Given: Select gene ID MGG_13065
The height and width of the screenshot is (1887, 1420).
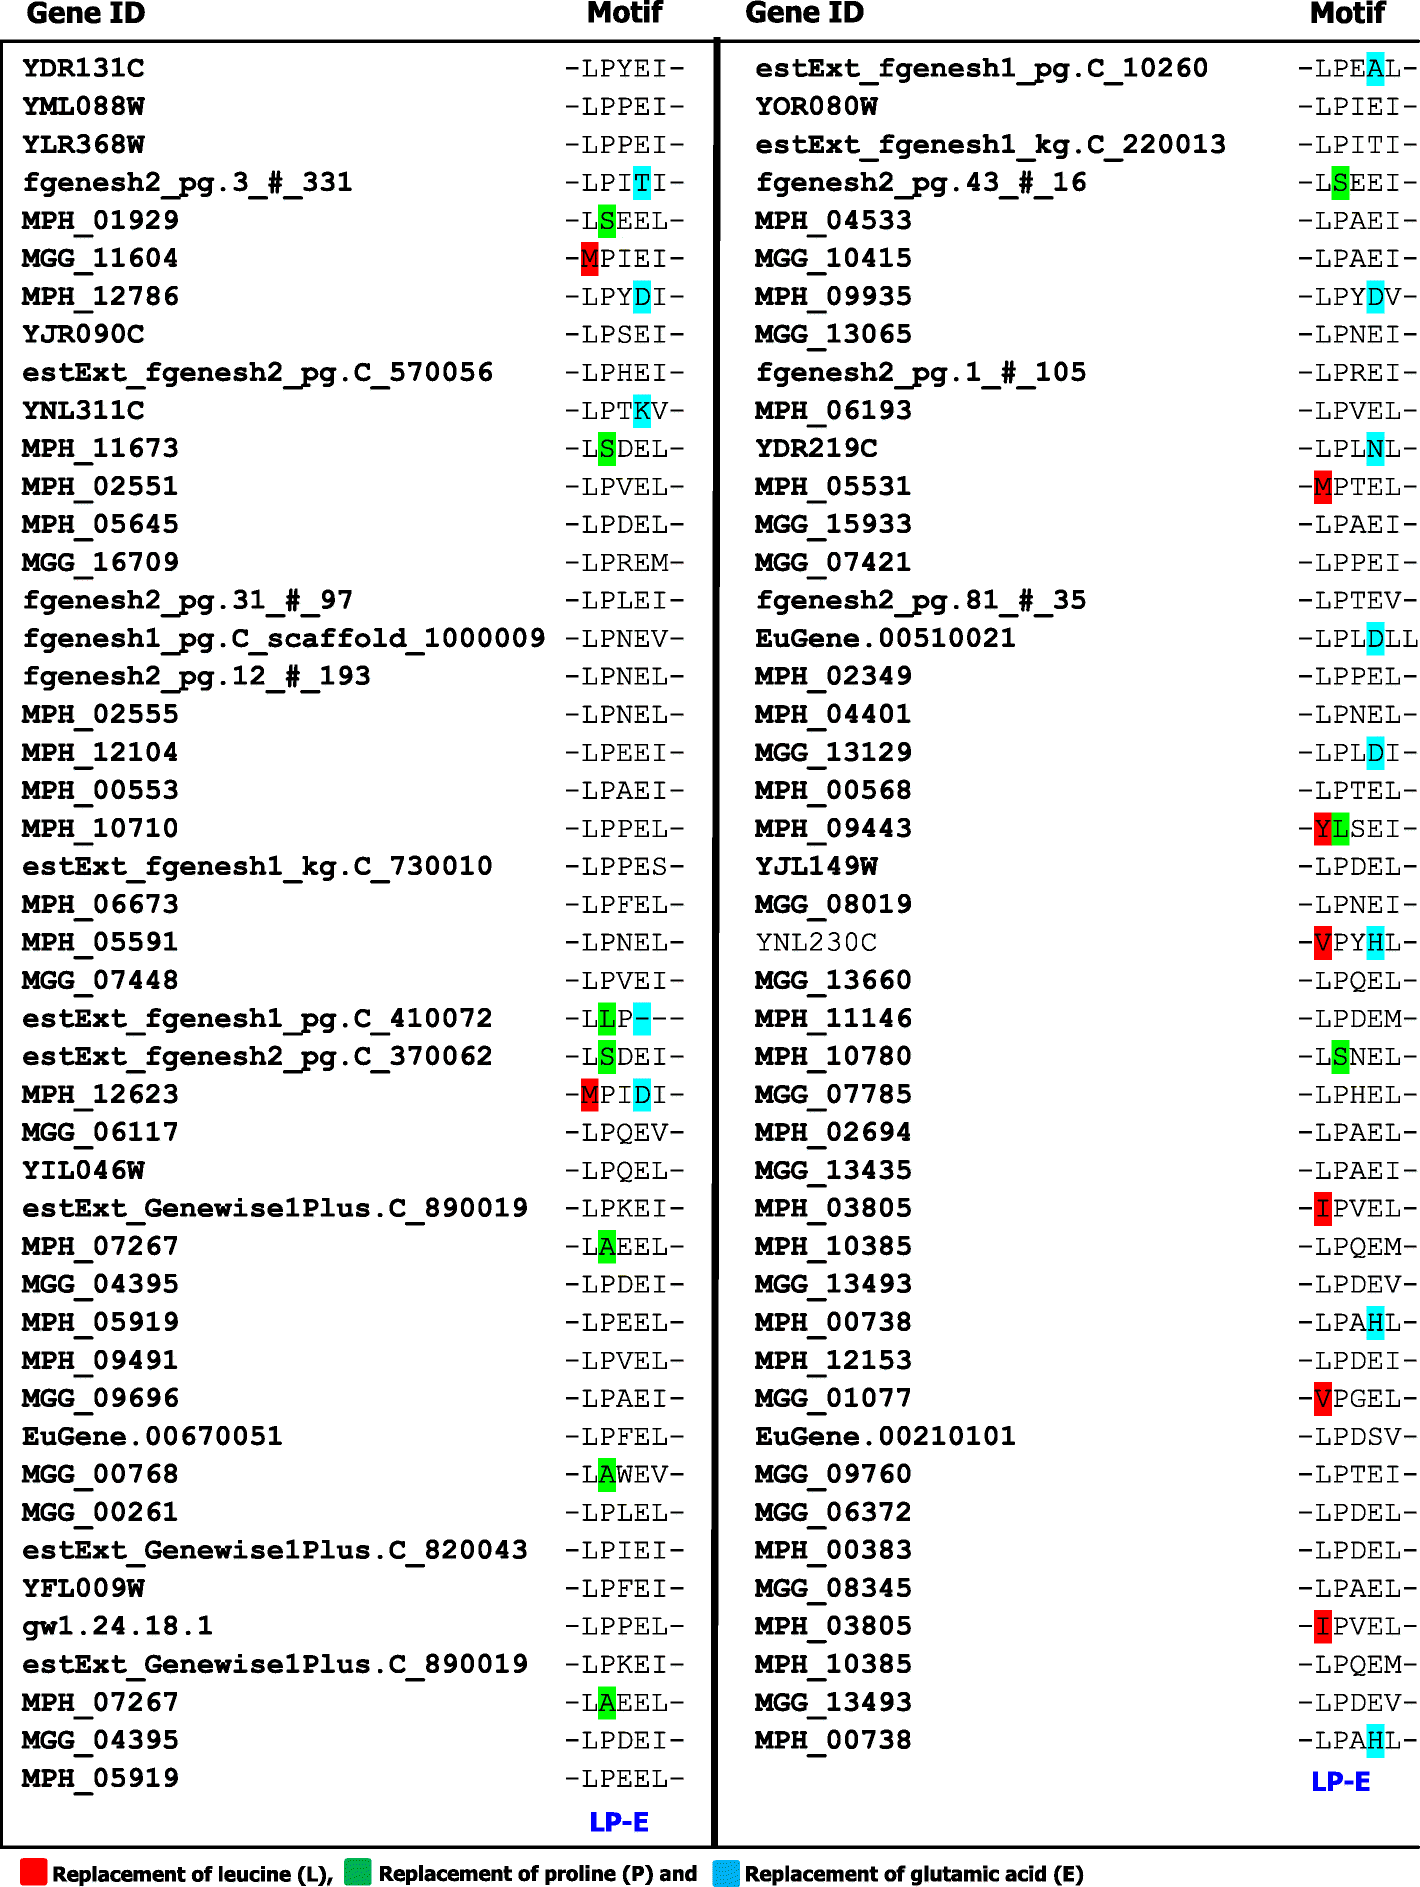Looking at the screenshot, I should 834,334.
